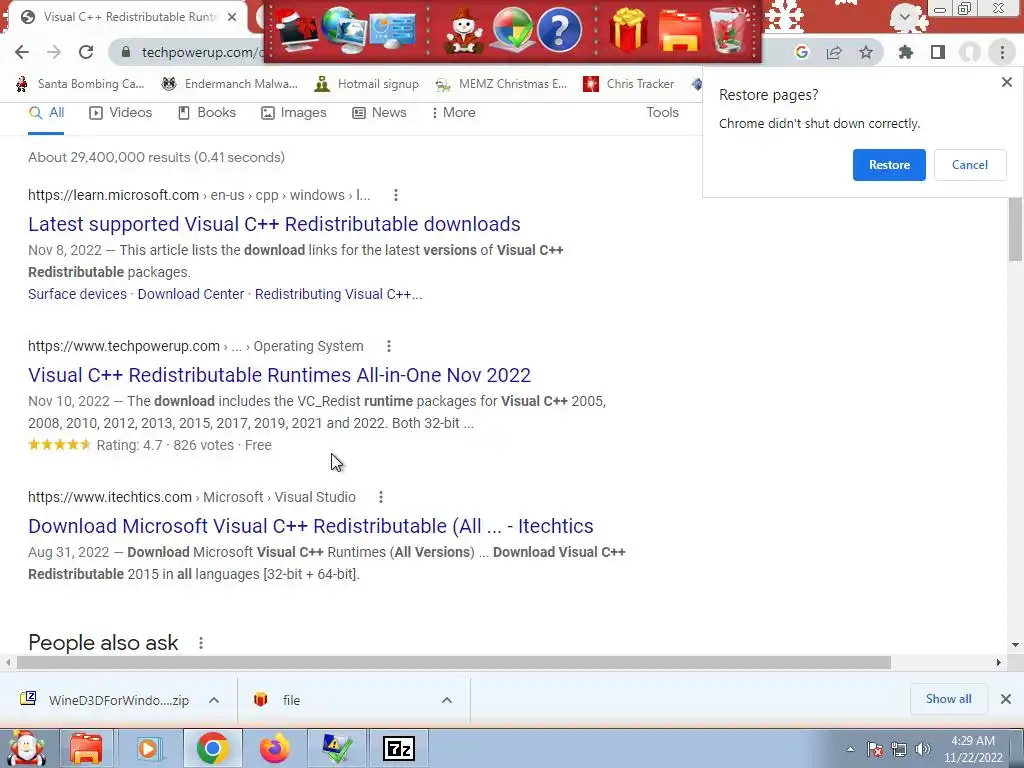
Task: Expand options for WineD3DForWindo....zip download
Action: 214,700
